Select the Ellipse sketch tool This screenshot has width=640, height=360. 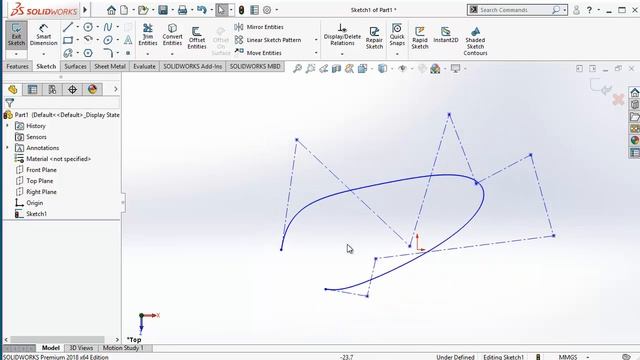click(x=108, y=40)
